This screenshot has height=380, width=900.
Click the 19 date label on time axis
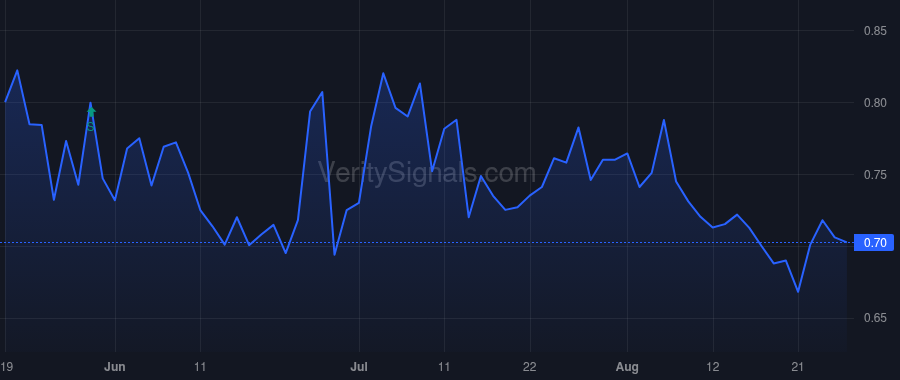pyautogui.click(x=6, y=366)
